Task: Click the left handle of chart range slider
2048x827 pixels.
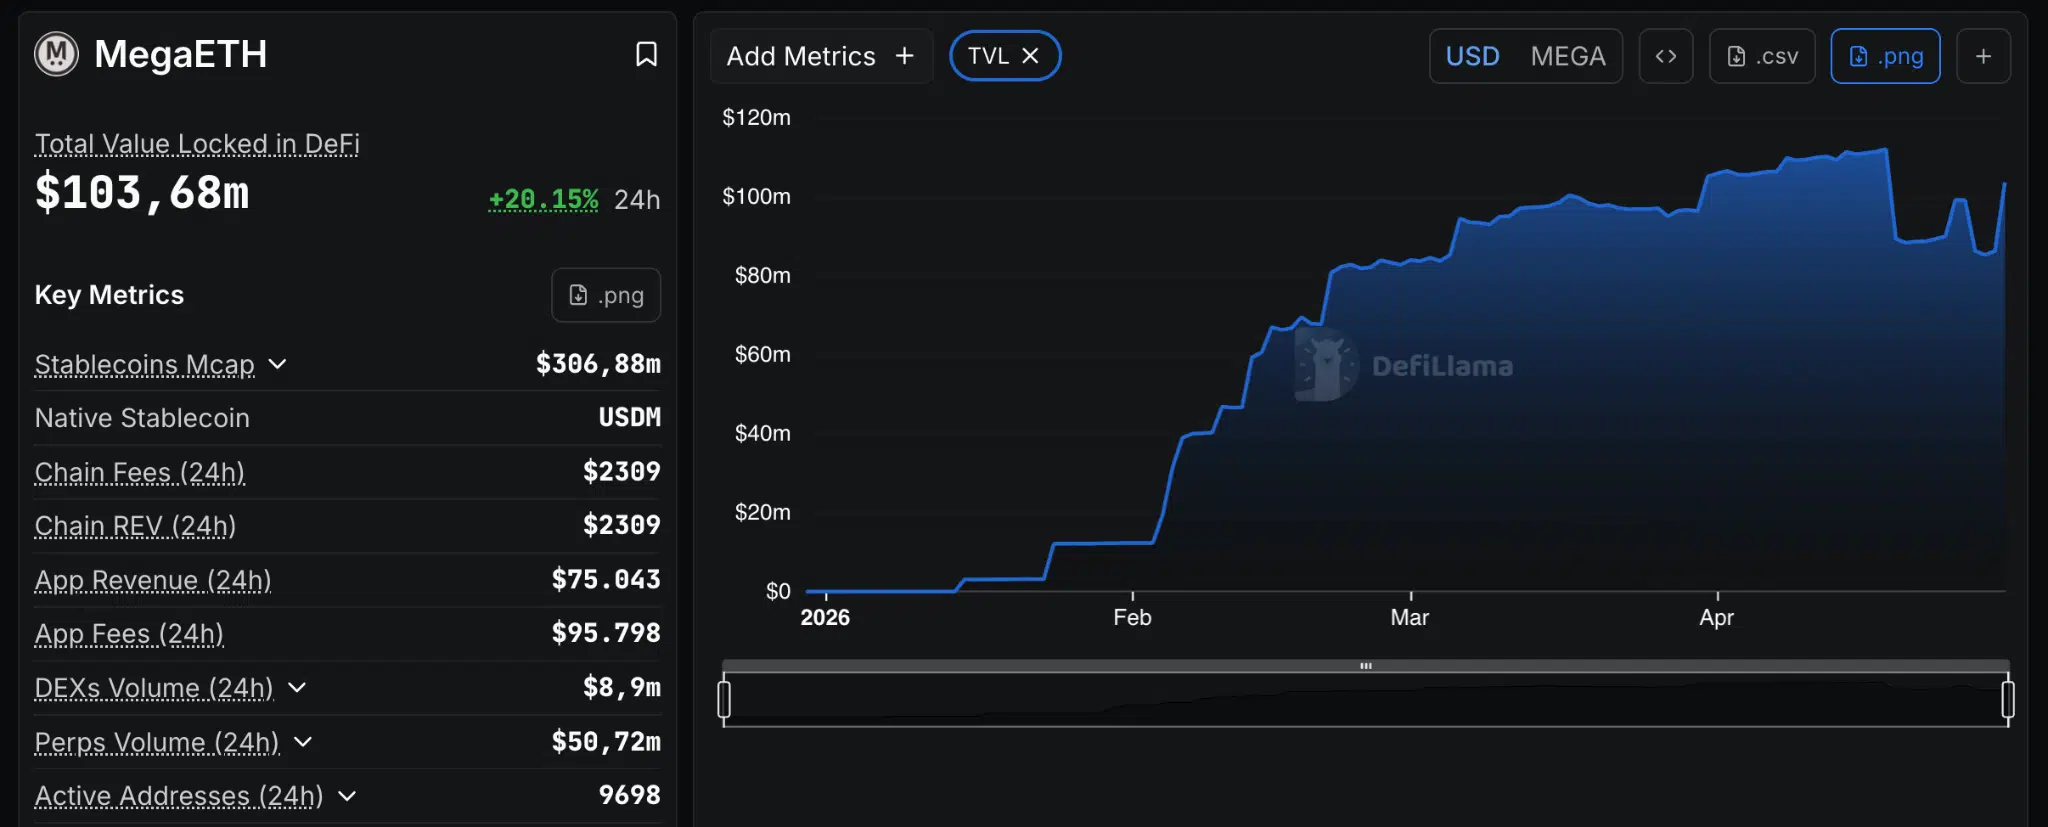Action: pyautogui.click(x=724, y=699)
